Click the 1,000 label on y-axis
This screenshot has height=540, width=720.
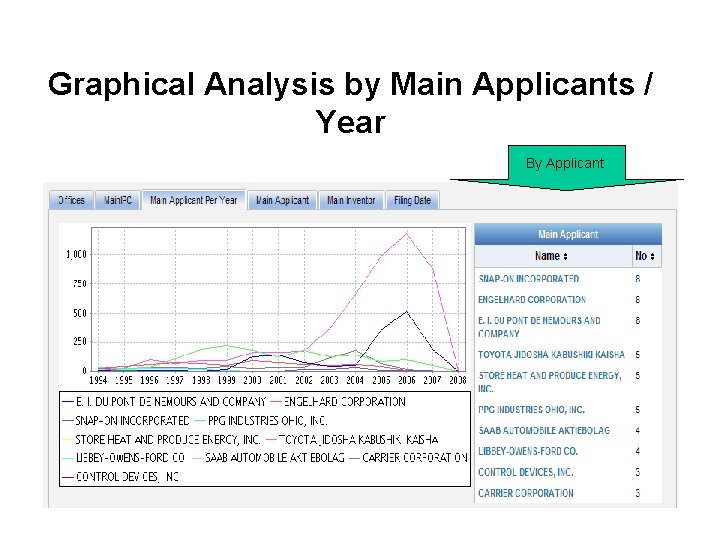[x=76, y=254]
